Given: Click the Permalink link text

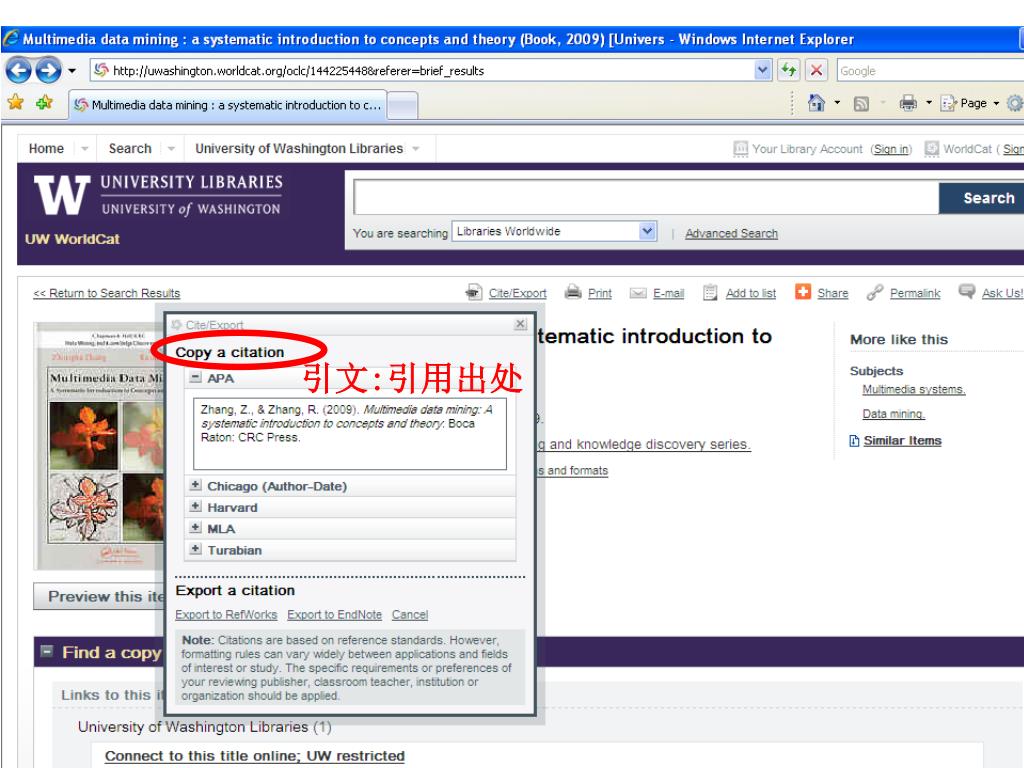Looking at the screenshot, I should 916,293.
